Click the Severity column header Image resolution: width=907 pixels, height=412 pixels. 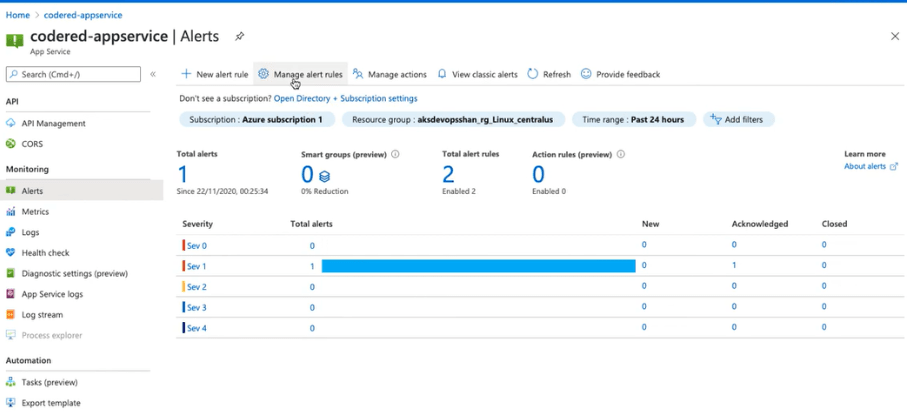(197, 224)
